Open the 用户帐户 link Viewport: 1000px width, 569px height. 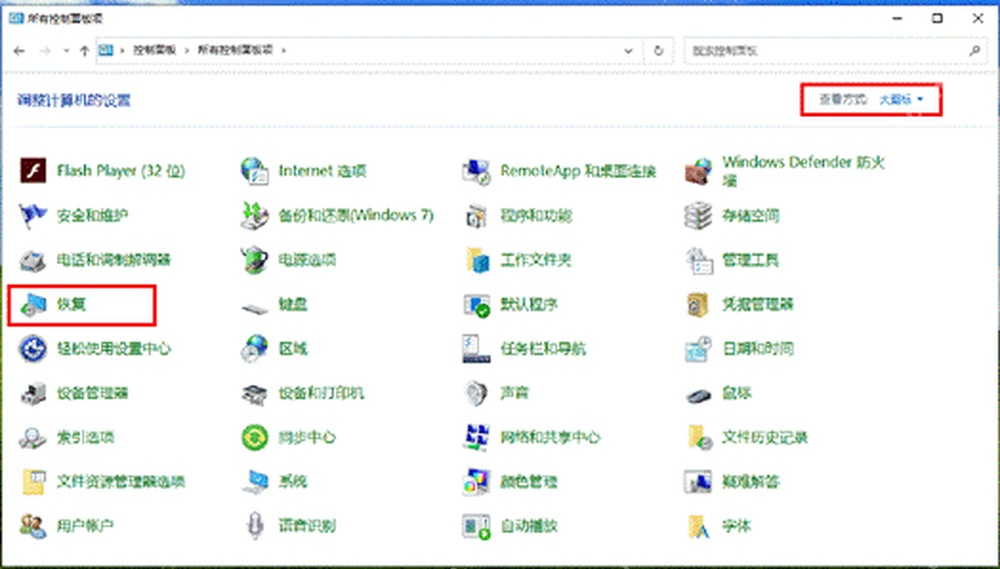coord(85,526)
